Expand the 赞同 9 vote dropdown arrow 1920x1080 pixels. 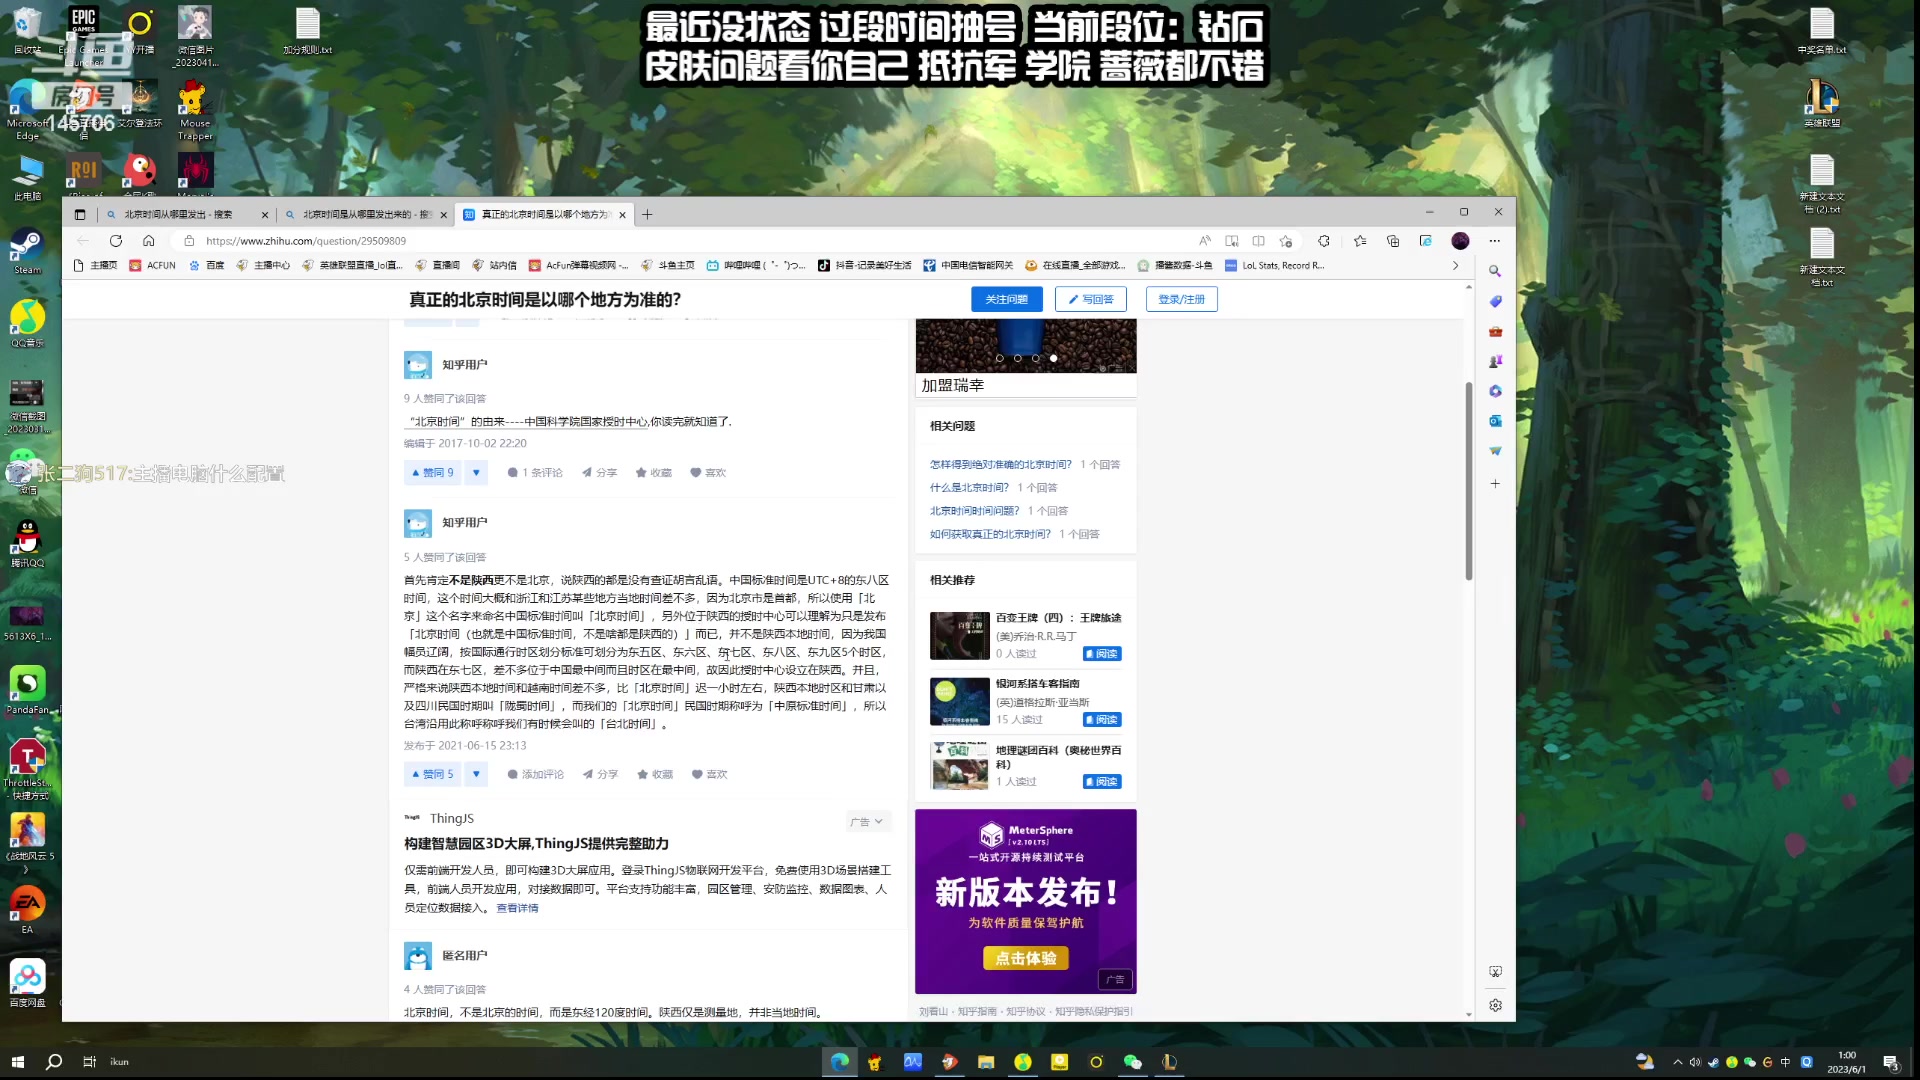[x=476, y=472]
